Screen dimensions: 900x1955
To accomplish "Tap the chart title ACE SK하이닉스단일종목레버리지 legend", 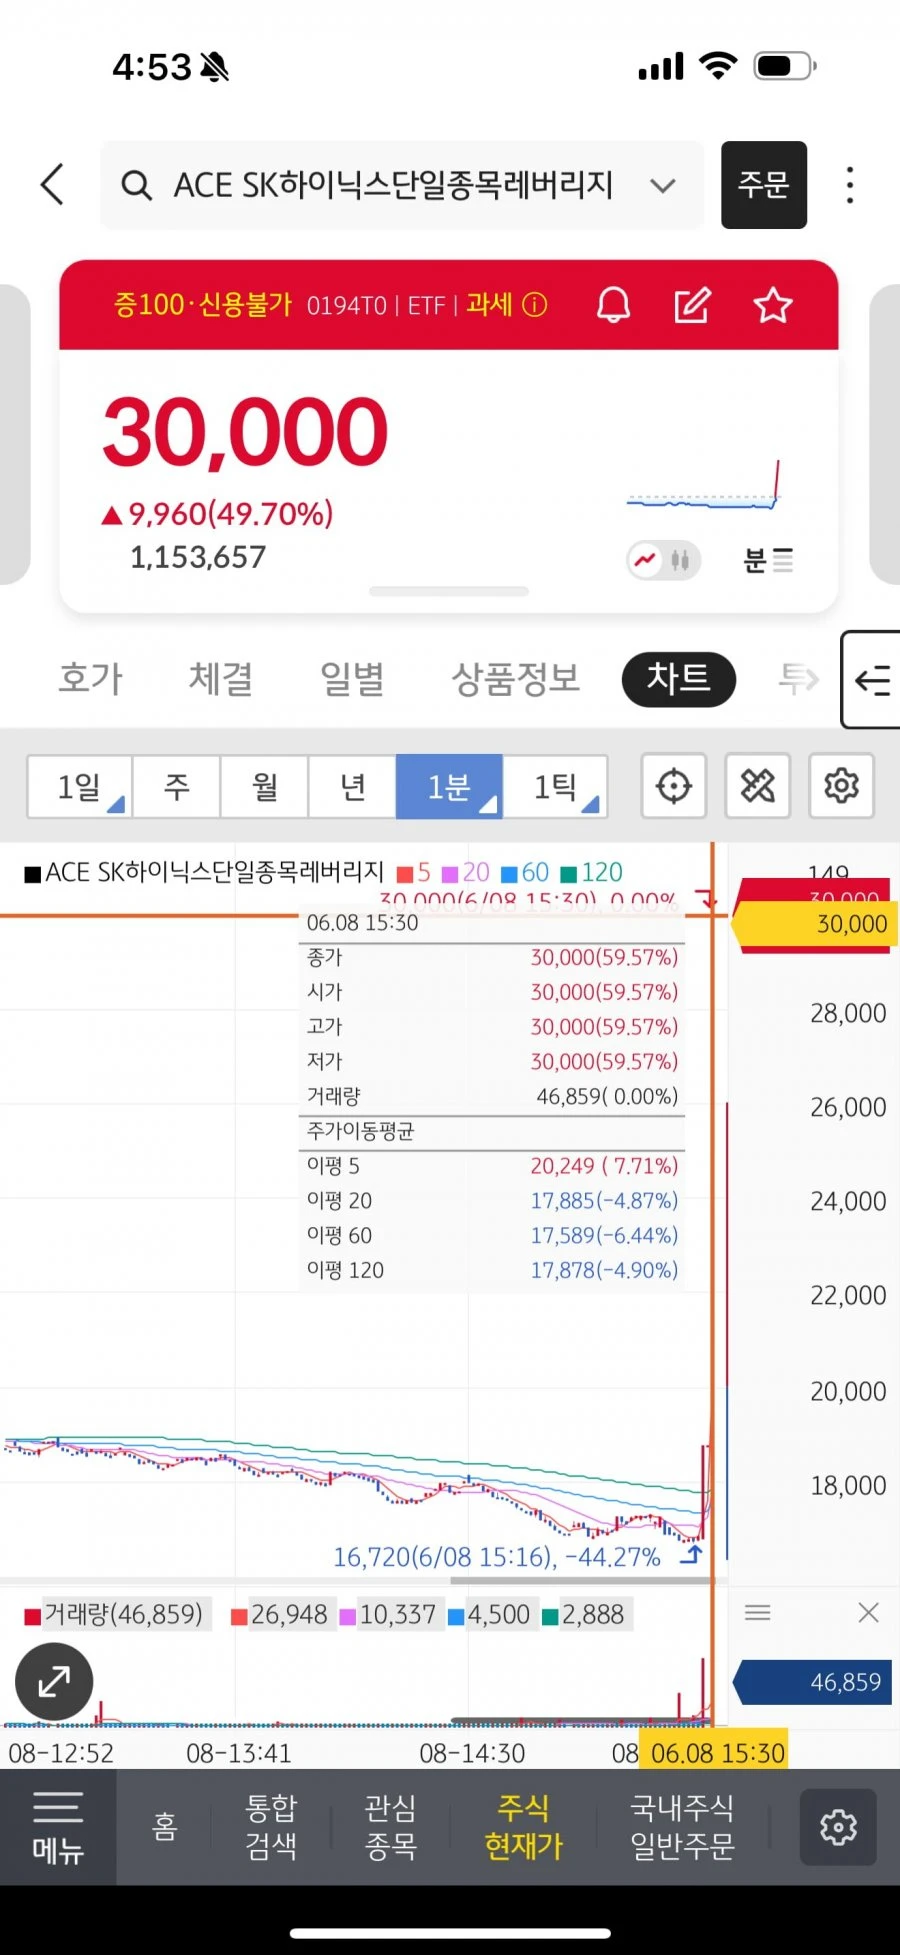I will 204,872.
